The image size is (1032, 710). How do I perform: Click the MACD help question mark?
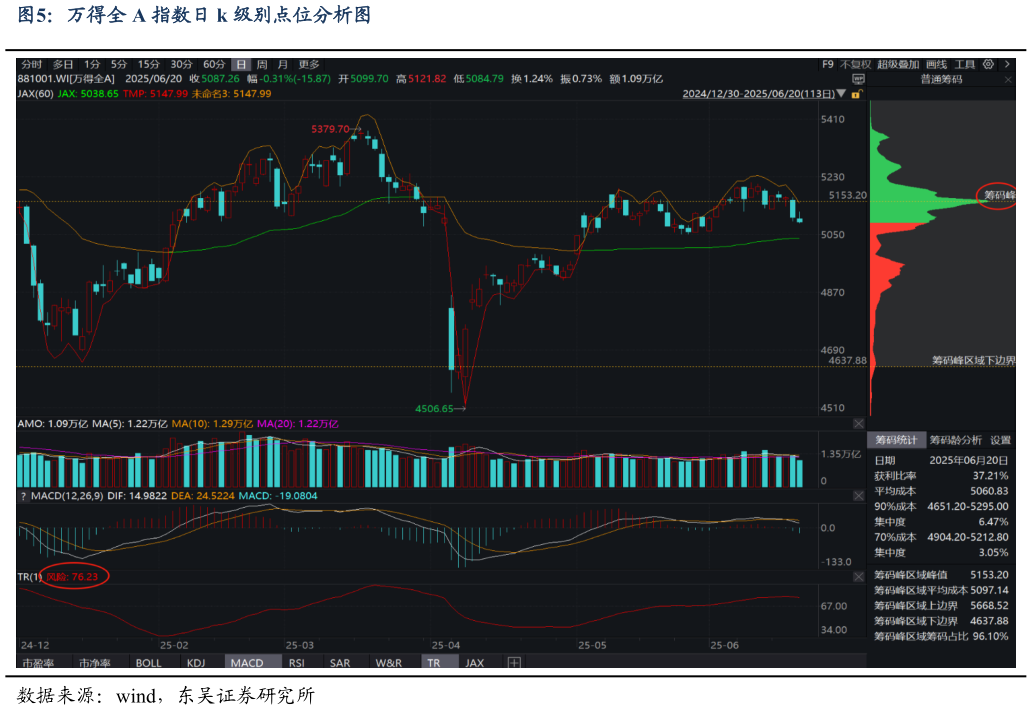point(22,495)
